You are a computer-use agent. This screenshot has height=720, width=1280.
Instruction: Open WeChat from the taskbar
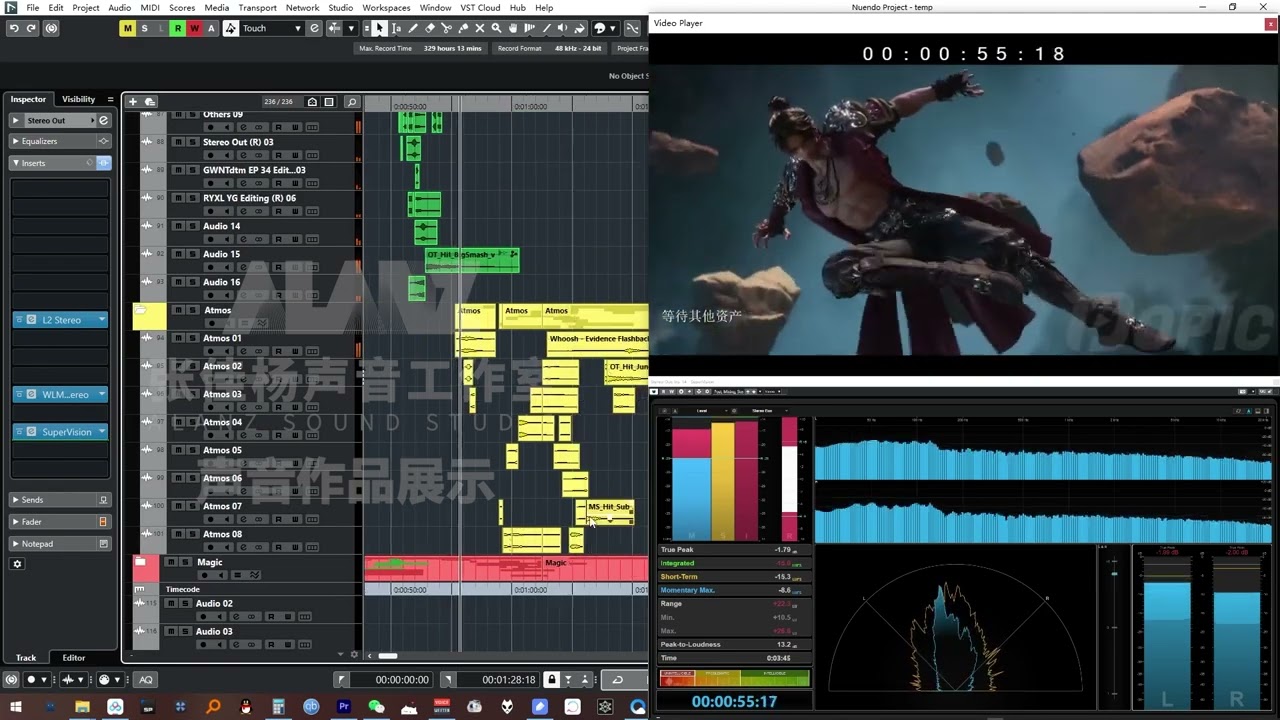376,707
